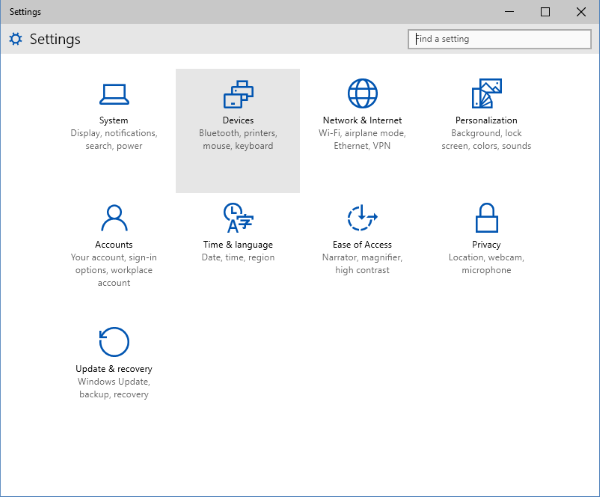Click 'Background, lock screen, colors, sounds' description
The width and height of the screenshot is (600, 497).
[486, 139]
